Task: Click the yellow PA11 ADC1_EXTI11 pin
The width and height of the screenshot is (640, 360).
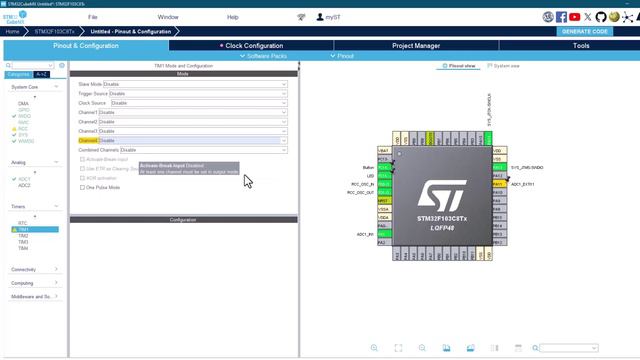Action: [x=500, y=184]
